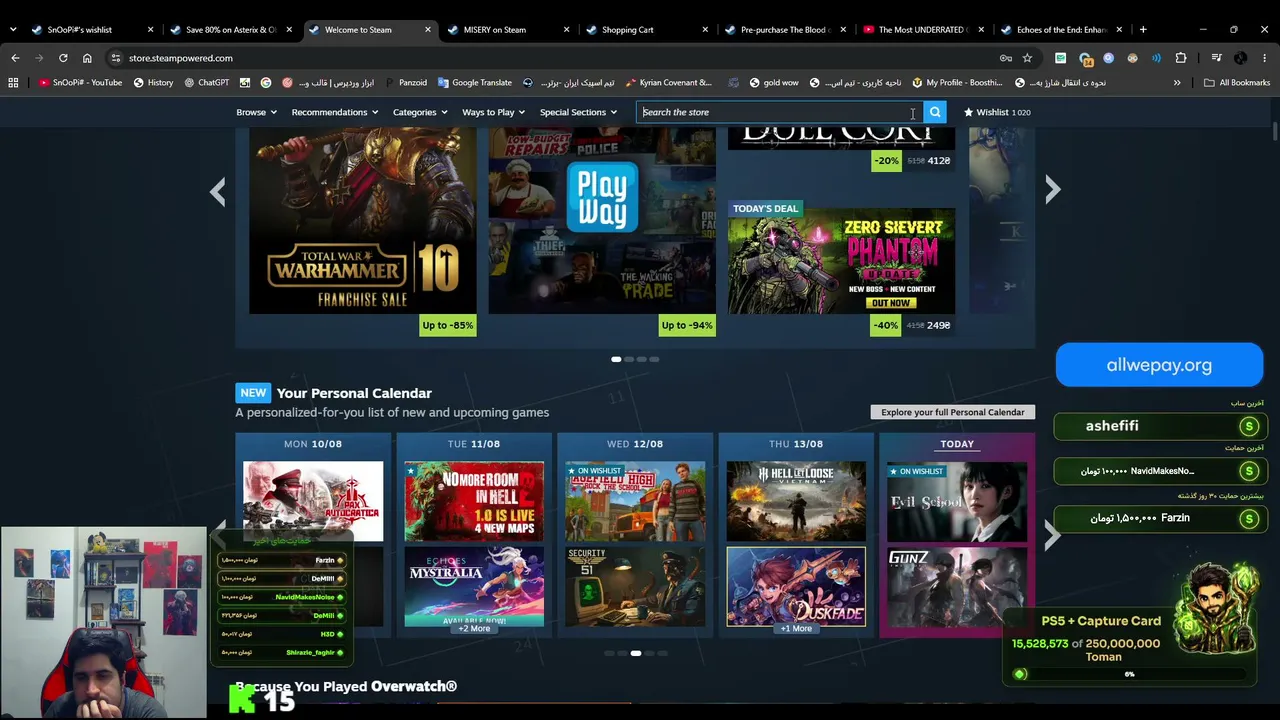The image size is (1280, 720).
Task: Show next featured carousel slide arrow
Action: pos(1052,190)
